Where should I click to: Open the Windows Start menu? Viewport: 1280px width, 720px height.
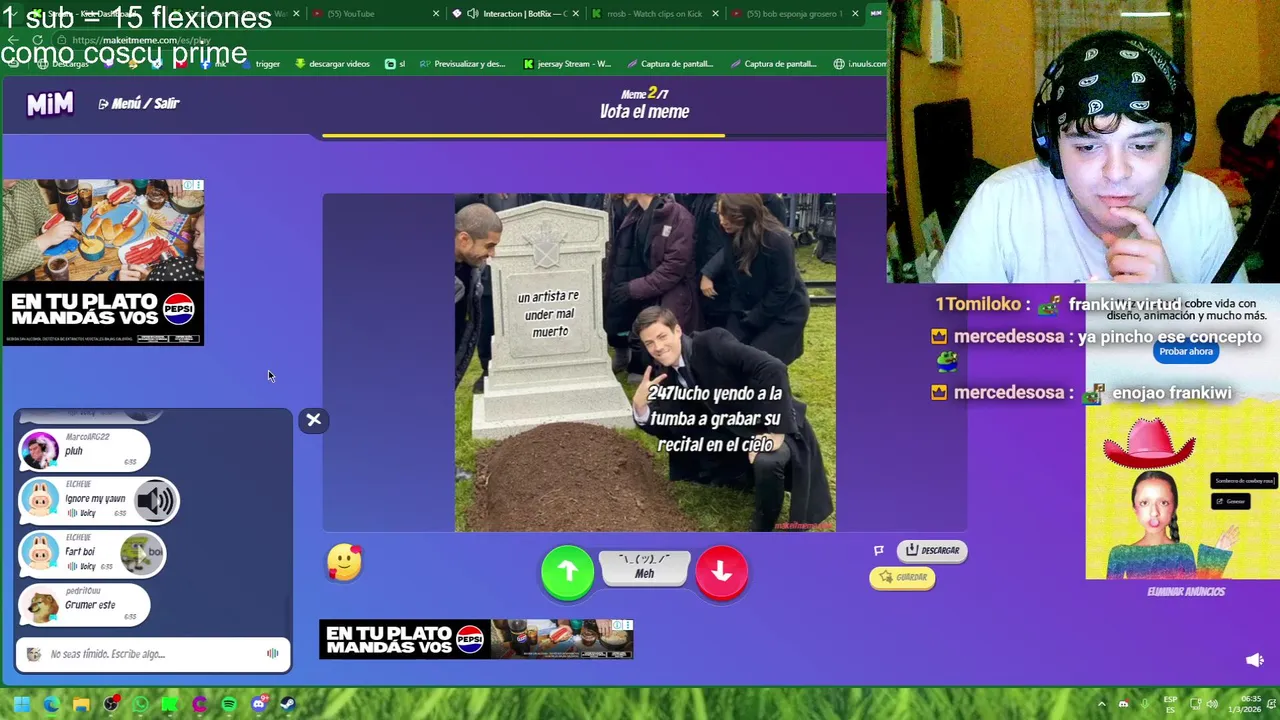22,705
